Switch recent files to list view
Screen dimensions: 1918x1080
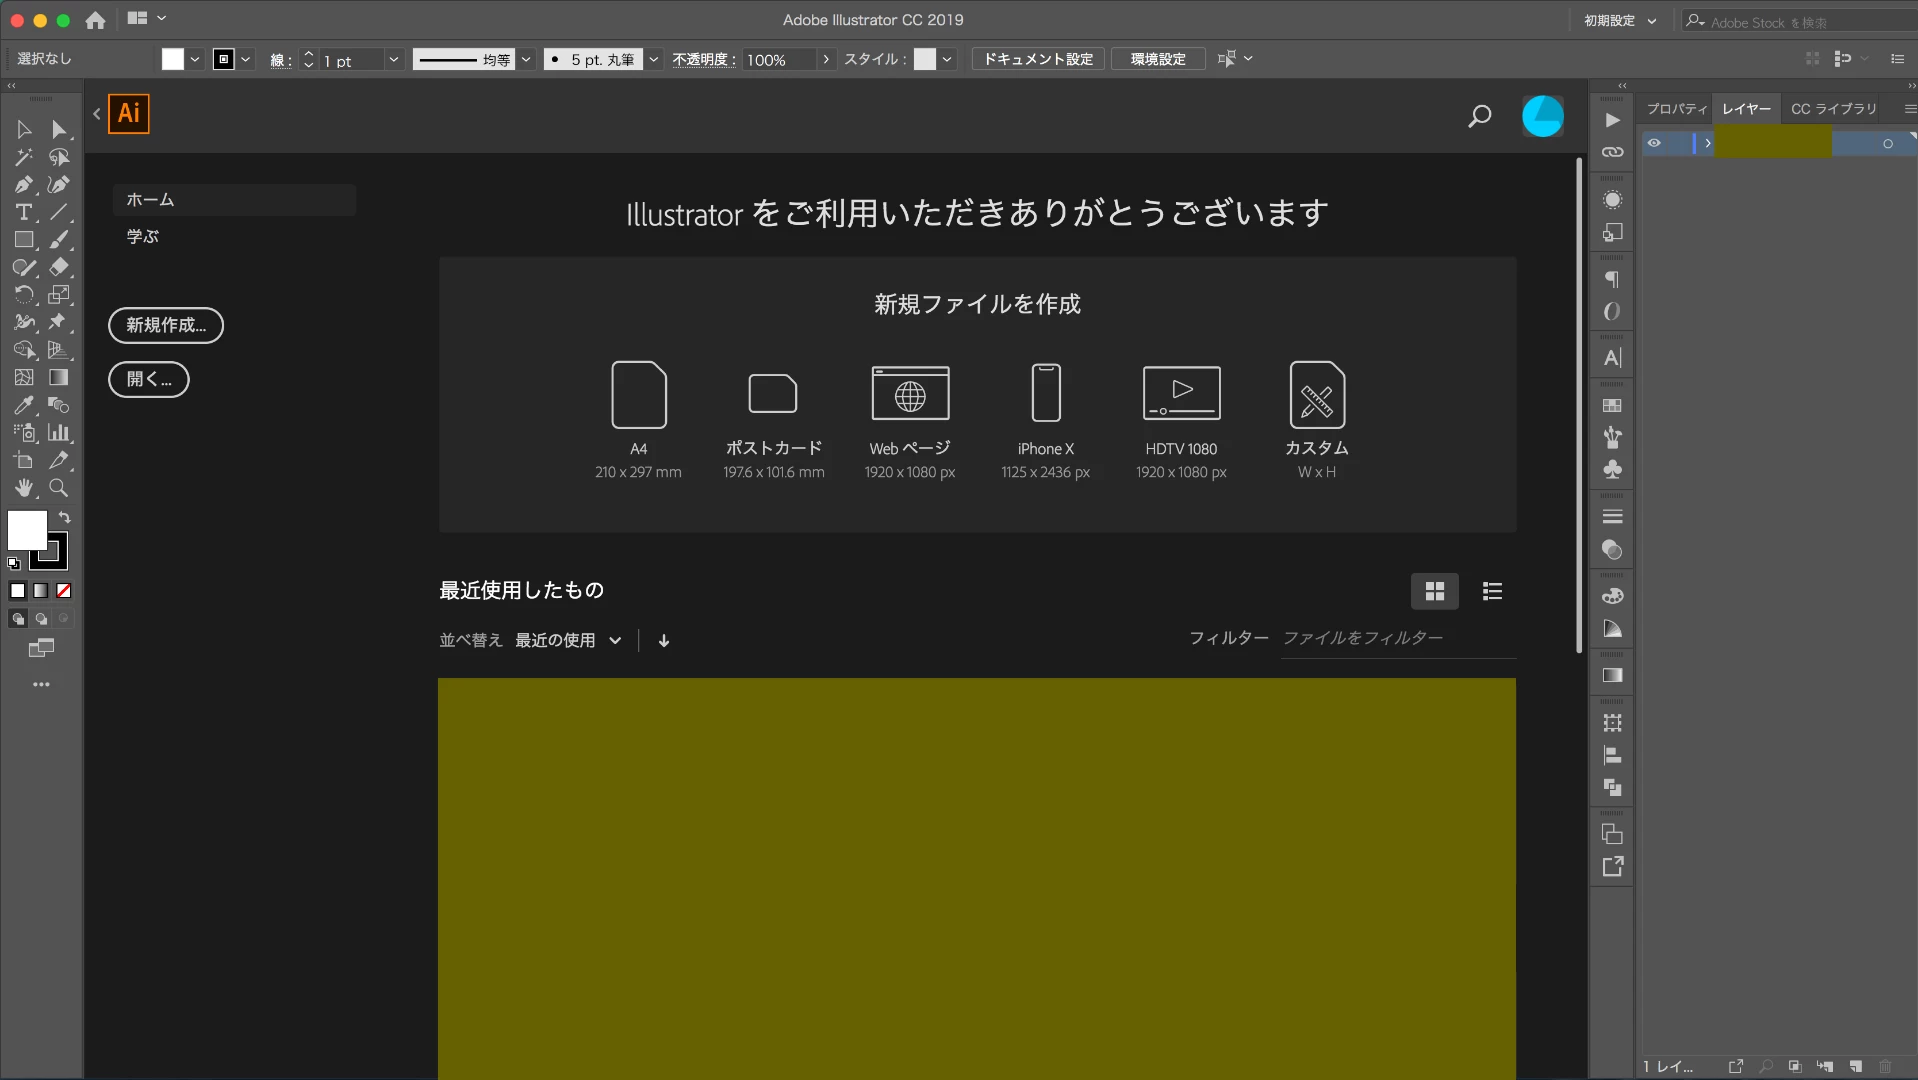pyautogui.click(x=1492, y=591)
